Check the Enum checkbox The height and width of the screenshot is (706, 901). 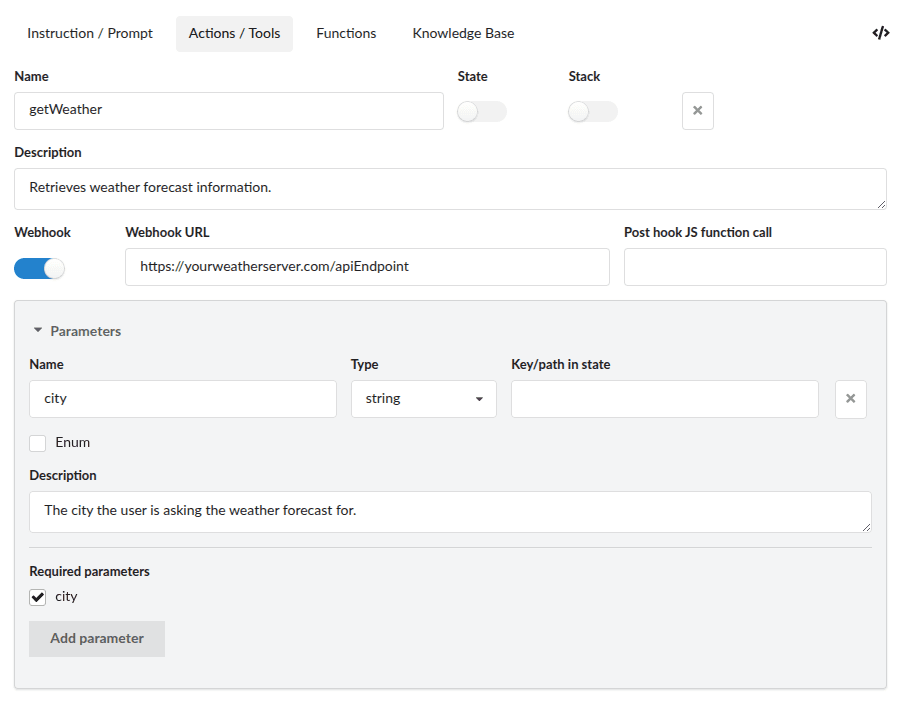pyautogui.click(x=38, y=443)
